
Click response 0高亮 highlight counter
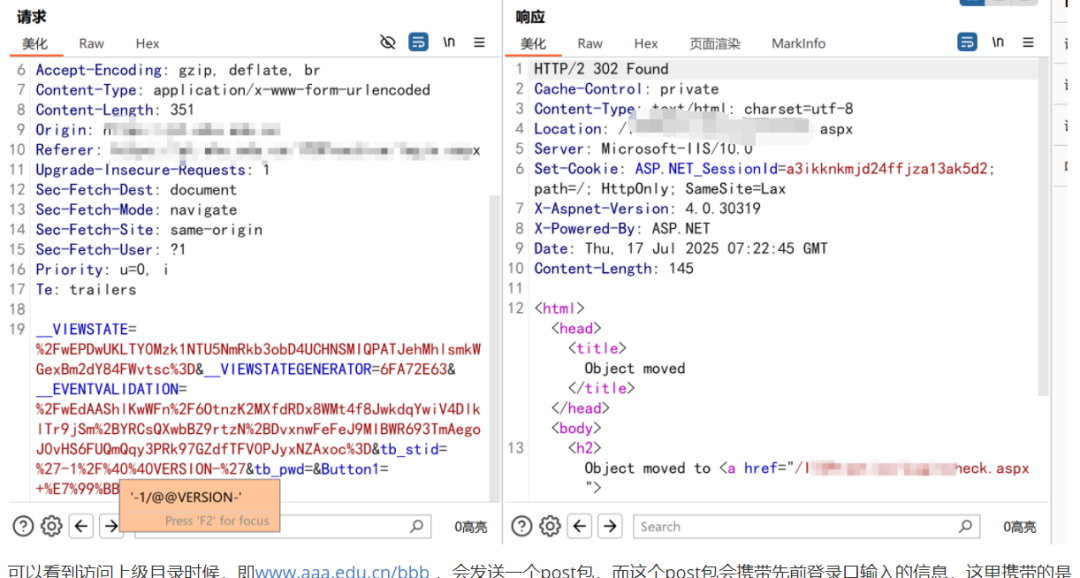point(1019,527)
